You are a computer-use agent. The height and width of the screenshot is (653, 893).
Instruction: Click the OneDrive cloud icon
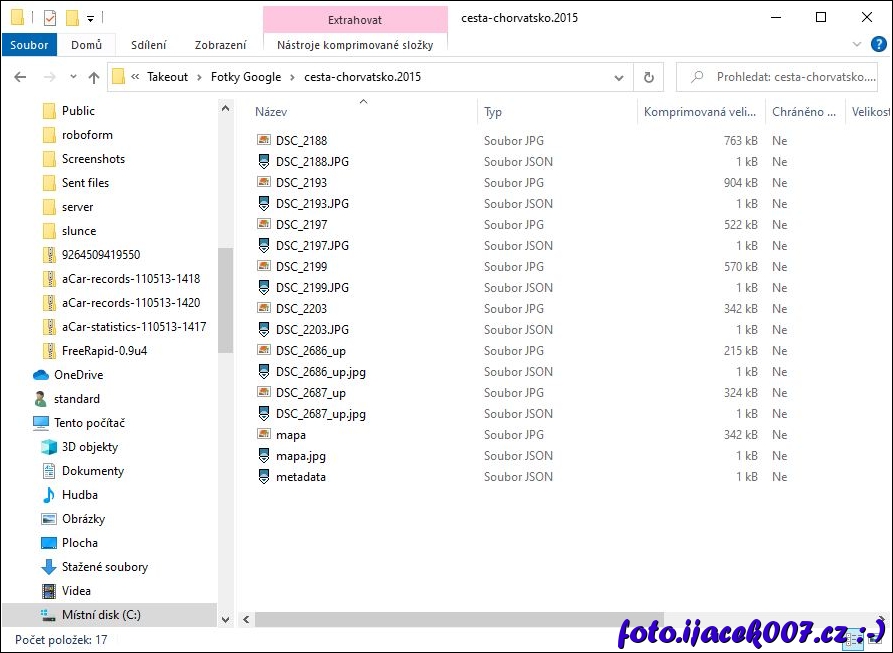(x=41, y=375)
